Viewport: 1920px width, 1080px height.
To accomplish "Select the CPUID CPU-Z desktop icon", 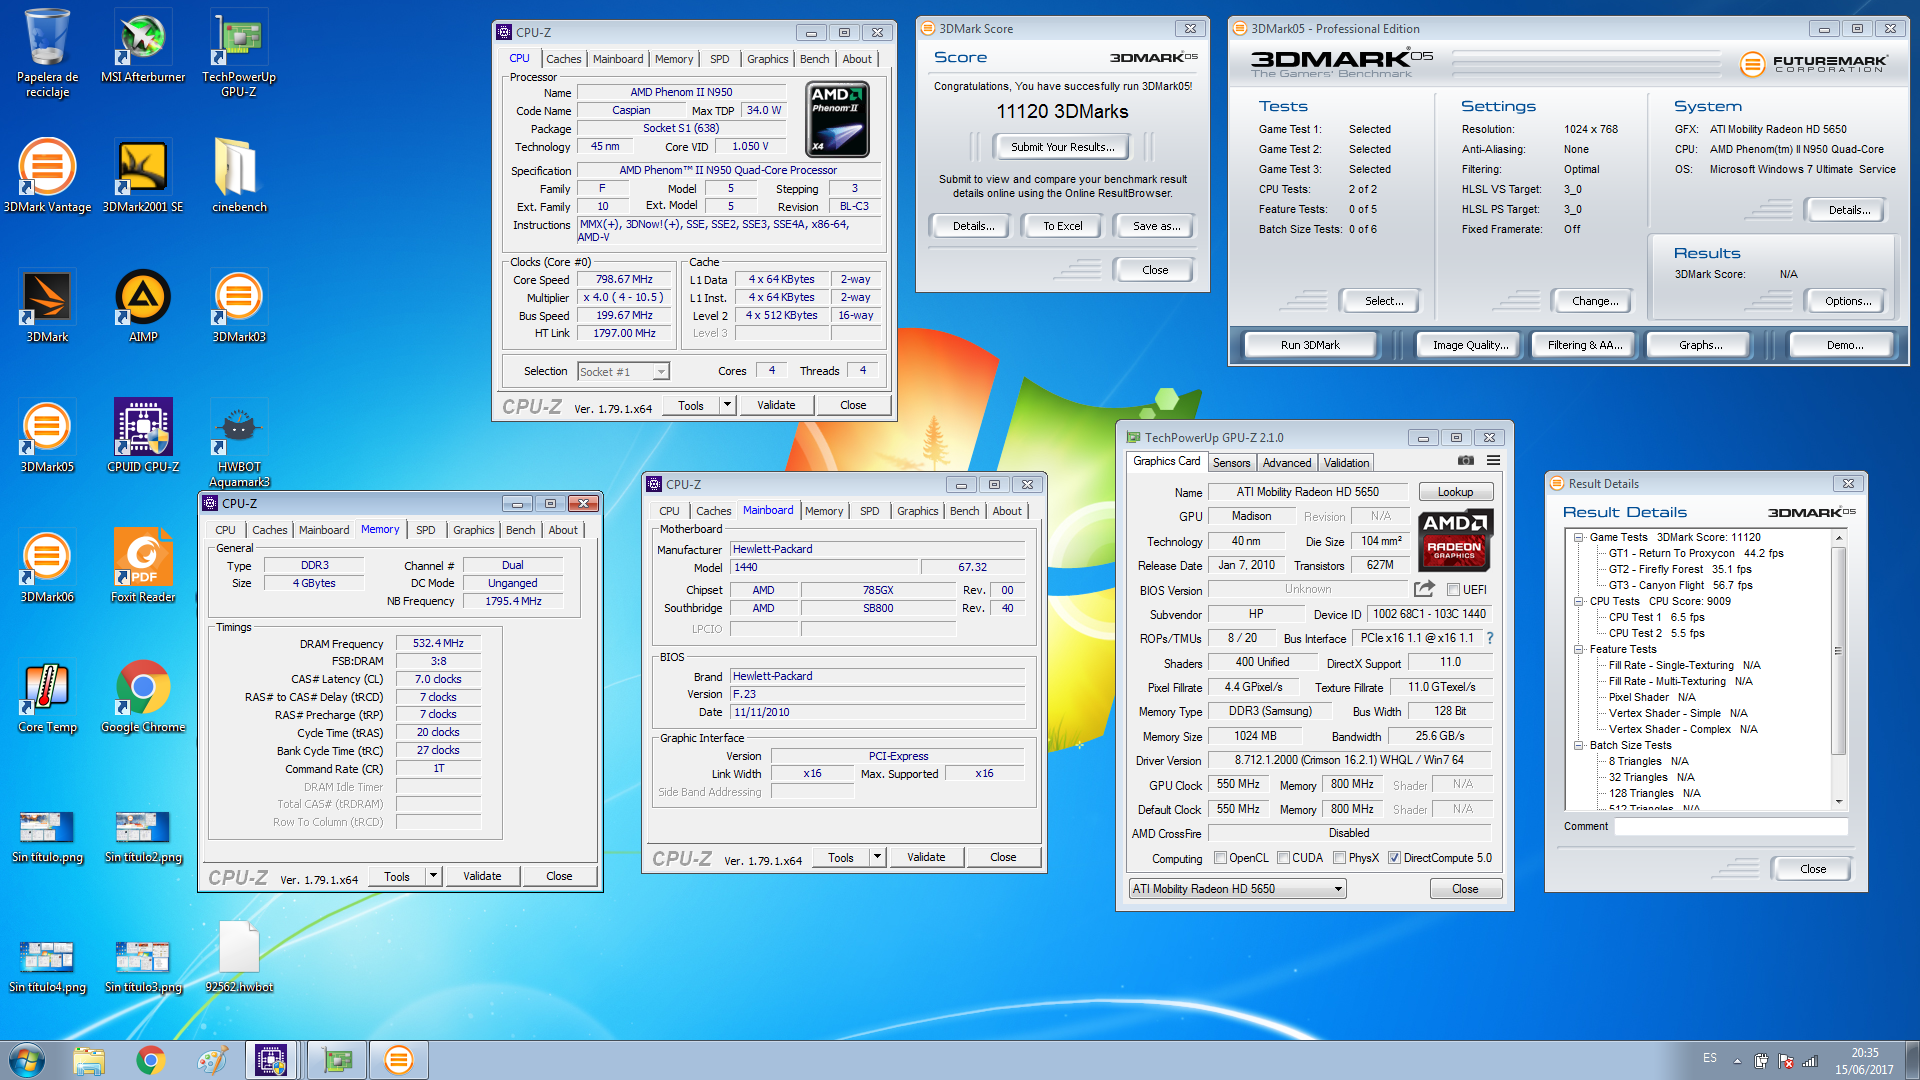I will pos(143,436).
